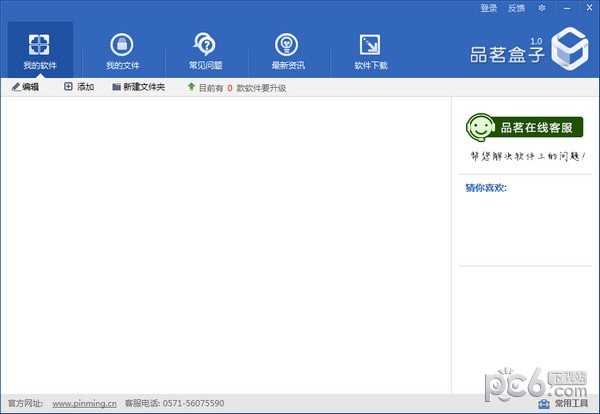The height and width of the screenshot is (414, 600).
Task: Open the 我的软件 tab icon
Action: click(39, 44)
